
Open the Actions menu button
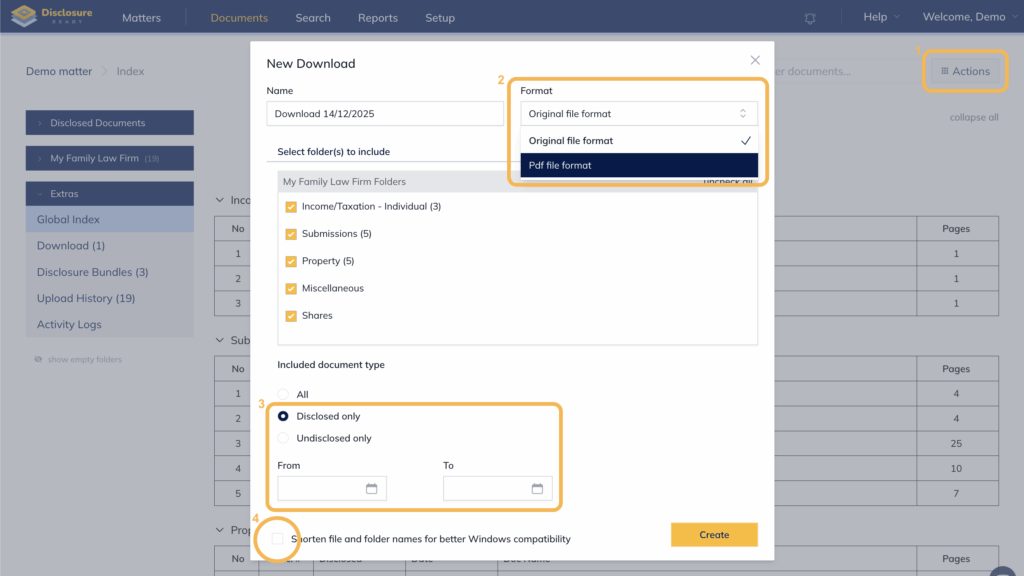[x=965, y=71]
